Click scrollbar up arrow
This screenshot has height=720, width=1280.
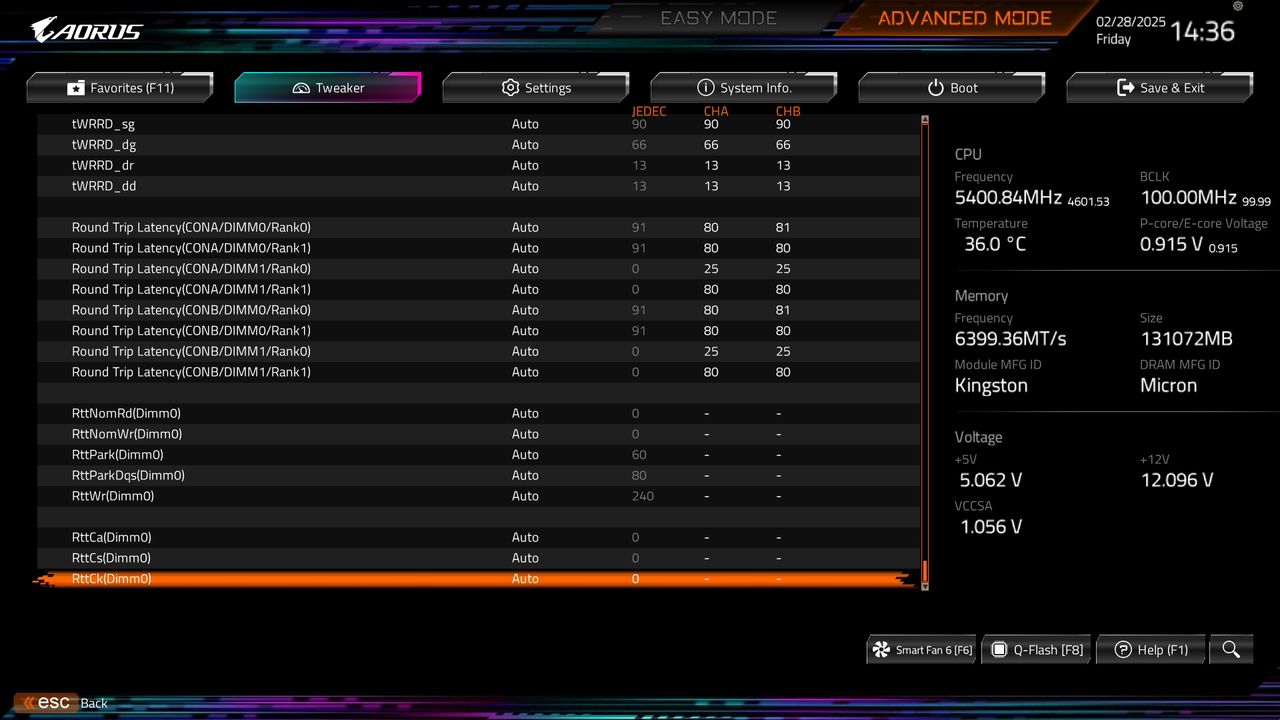[925, 118]
